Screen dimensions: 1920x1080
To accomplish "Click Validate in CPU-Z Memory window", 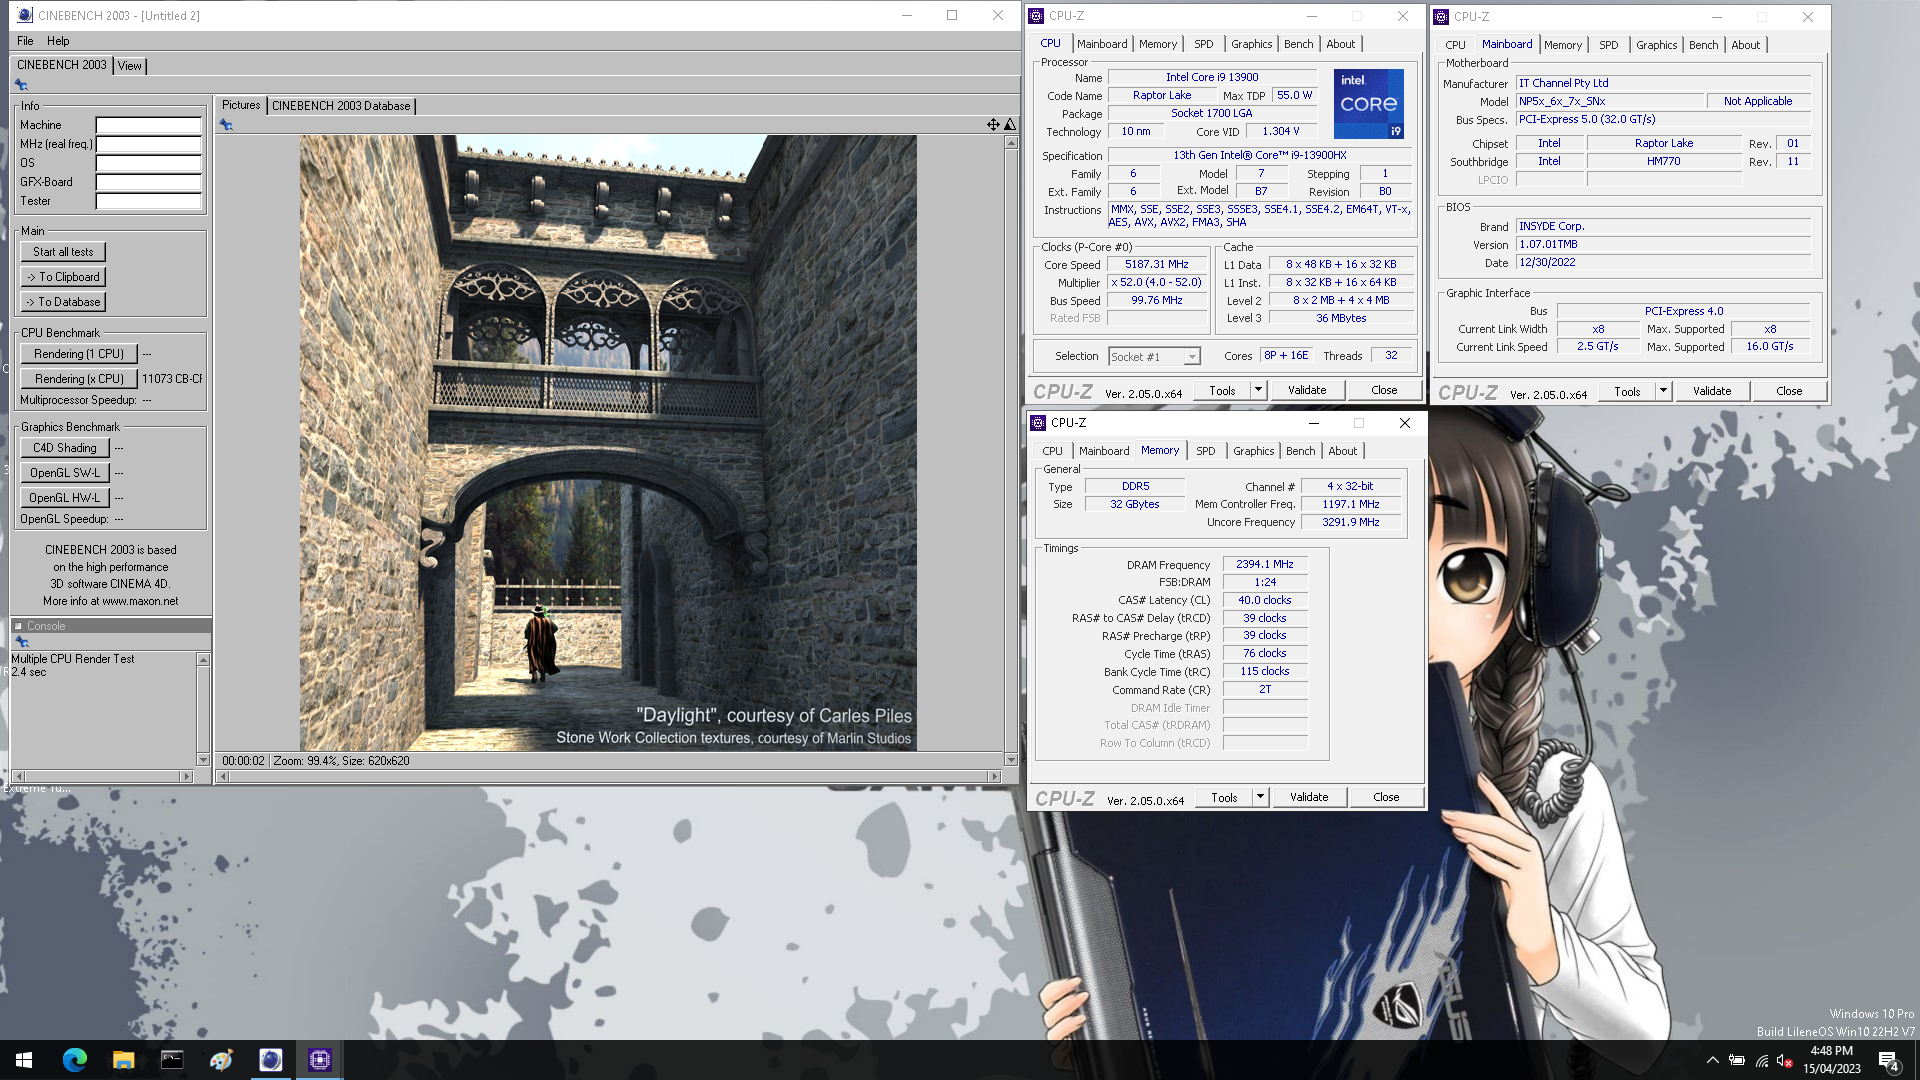I will pyautogui.click(x=1309, y=797).
